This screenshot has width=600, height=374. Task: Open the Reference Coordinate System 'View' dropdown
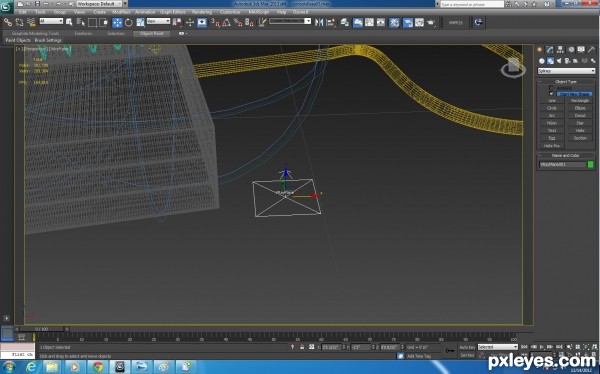tap(158, 21)
